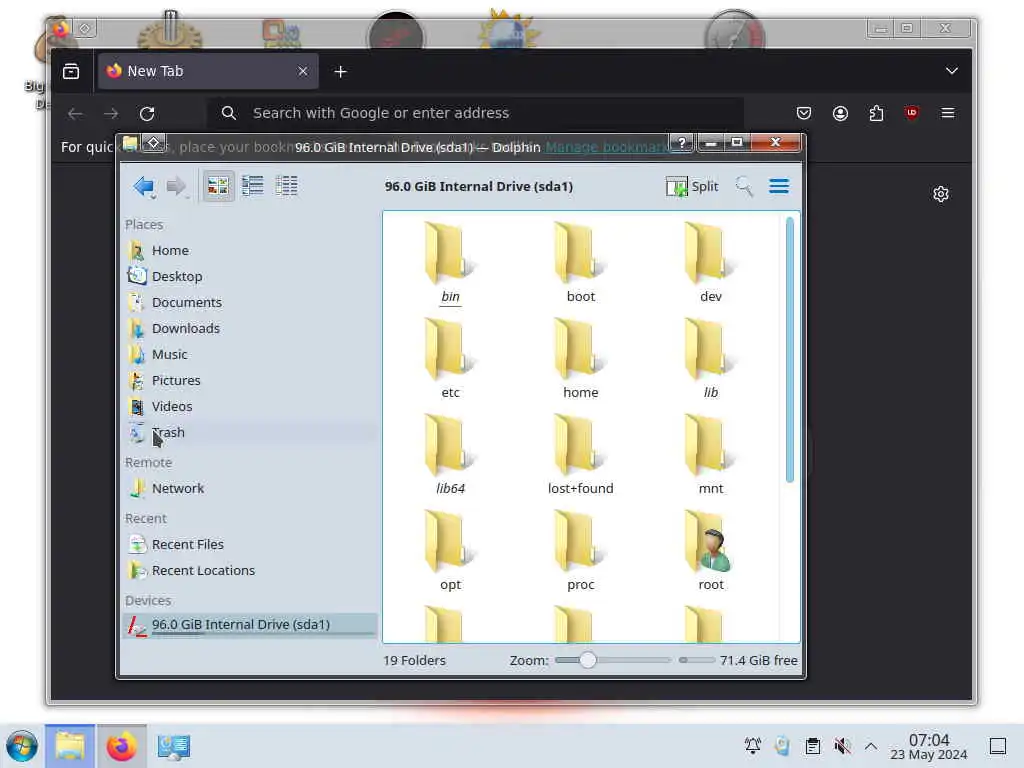Viewport: 1024px width, 768px height.
Task: Select the lost+found folder icon
Action: (x=580, y=445)
